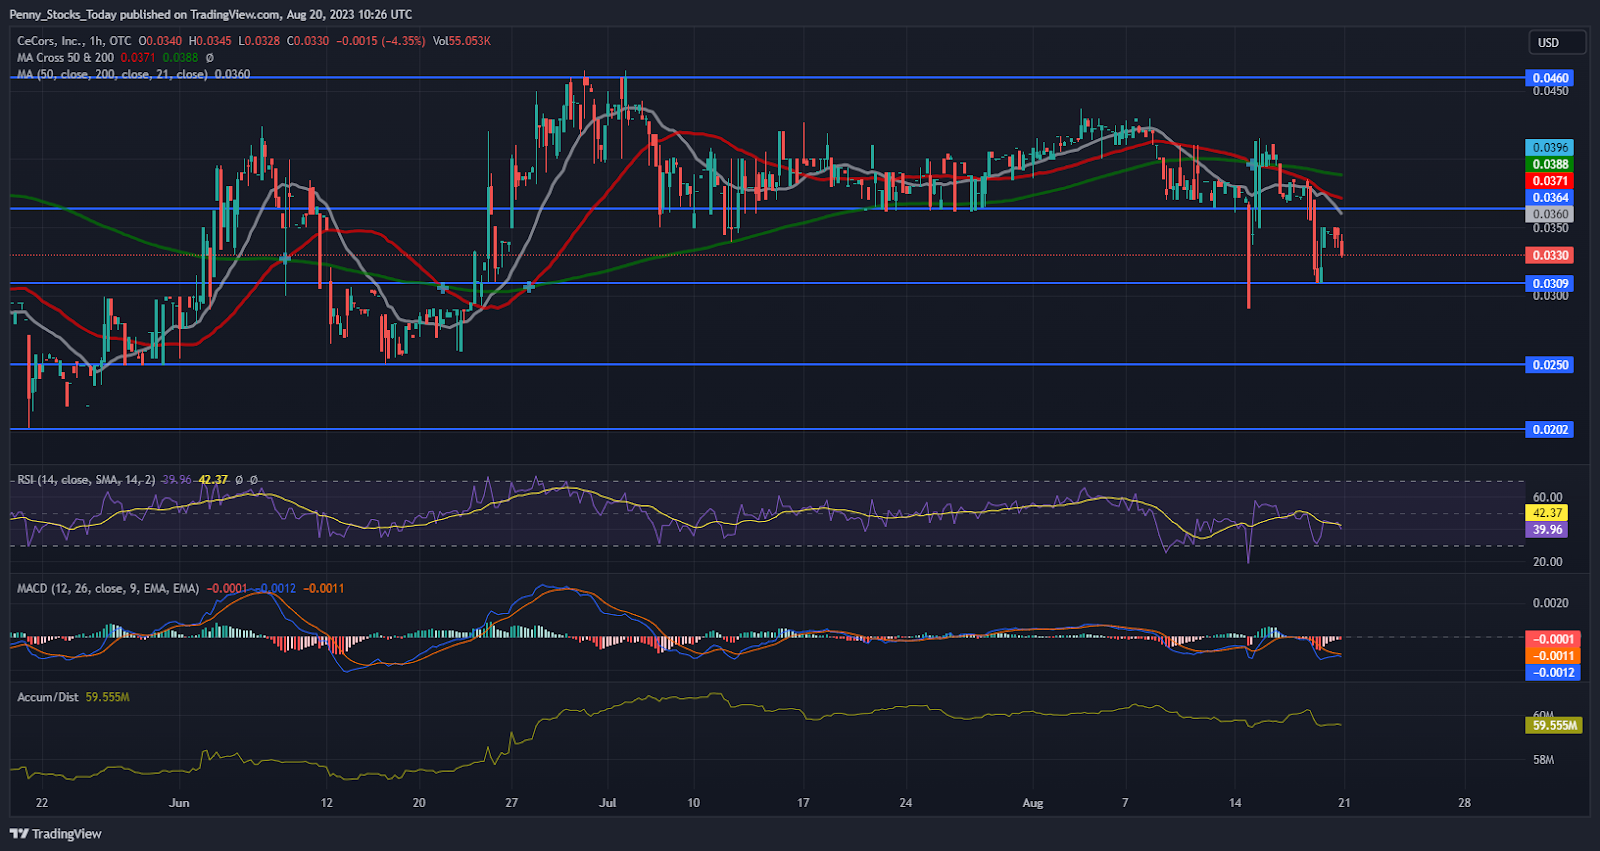1600x851 pixels.
Task: Click the 60.00 RSI scale value
Action: click(1547, 497)
